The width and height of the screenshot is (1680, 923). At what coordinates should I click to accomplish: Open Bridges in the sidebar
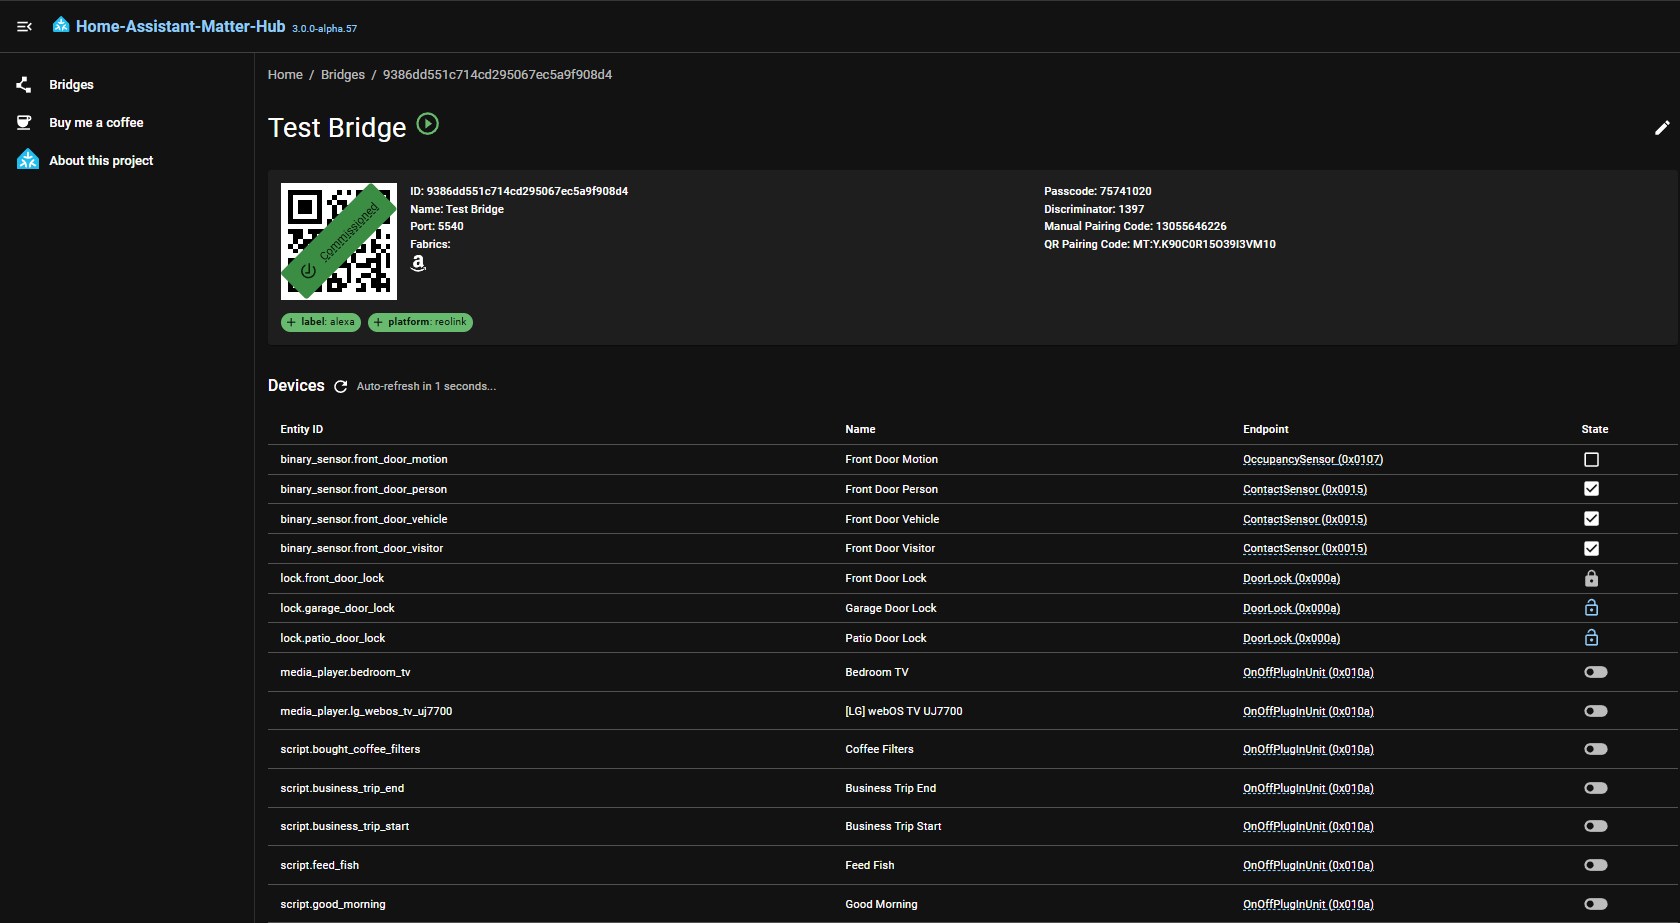[x=71, y=85]
